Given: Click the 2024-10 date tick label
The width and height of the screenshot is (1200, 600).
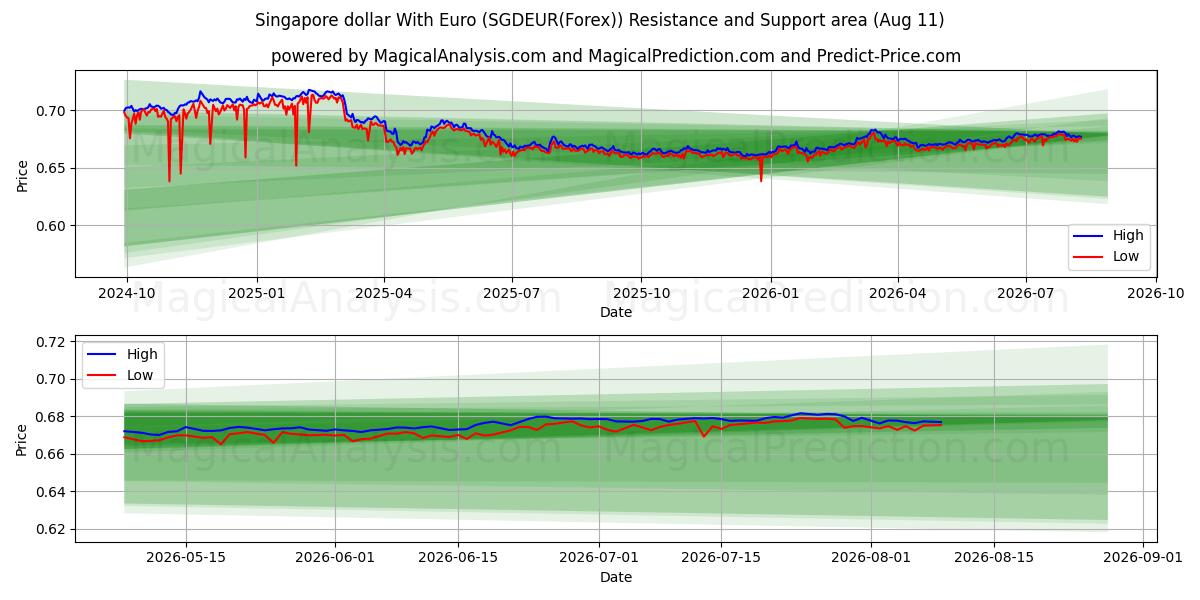Looking at the screenshot, I should click(126, 293).
